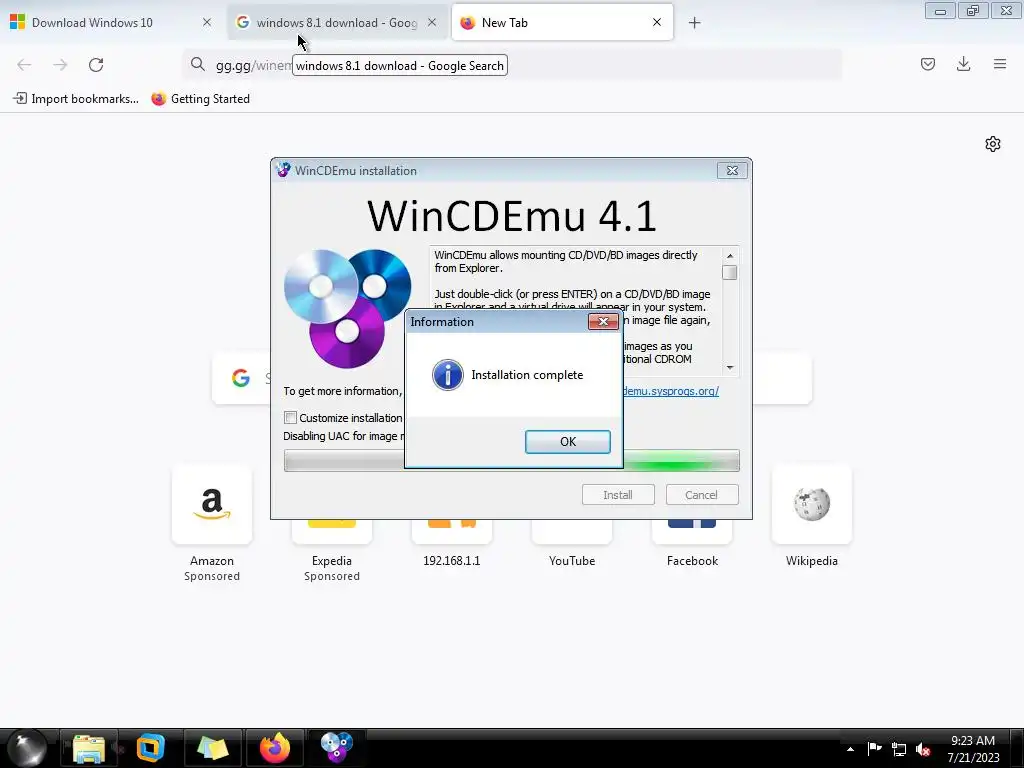The height and width of the screenshot is (768, 1024).
Task: Click the YouTube shortcut label
Action: [x=571, y=561]
